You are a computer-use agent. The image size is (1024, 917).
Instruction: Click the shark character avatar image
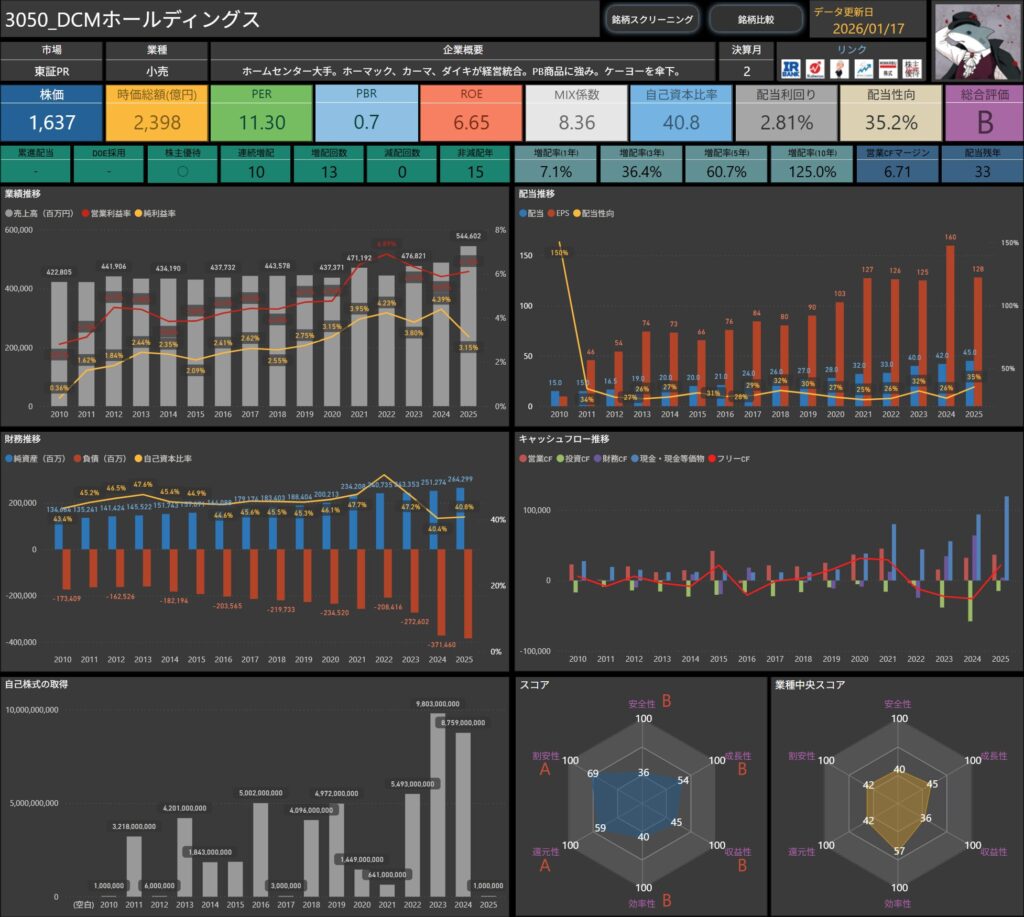[976, 40]
